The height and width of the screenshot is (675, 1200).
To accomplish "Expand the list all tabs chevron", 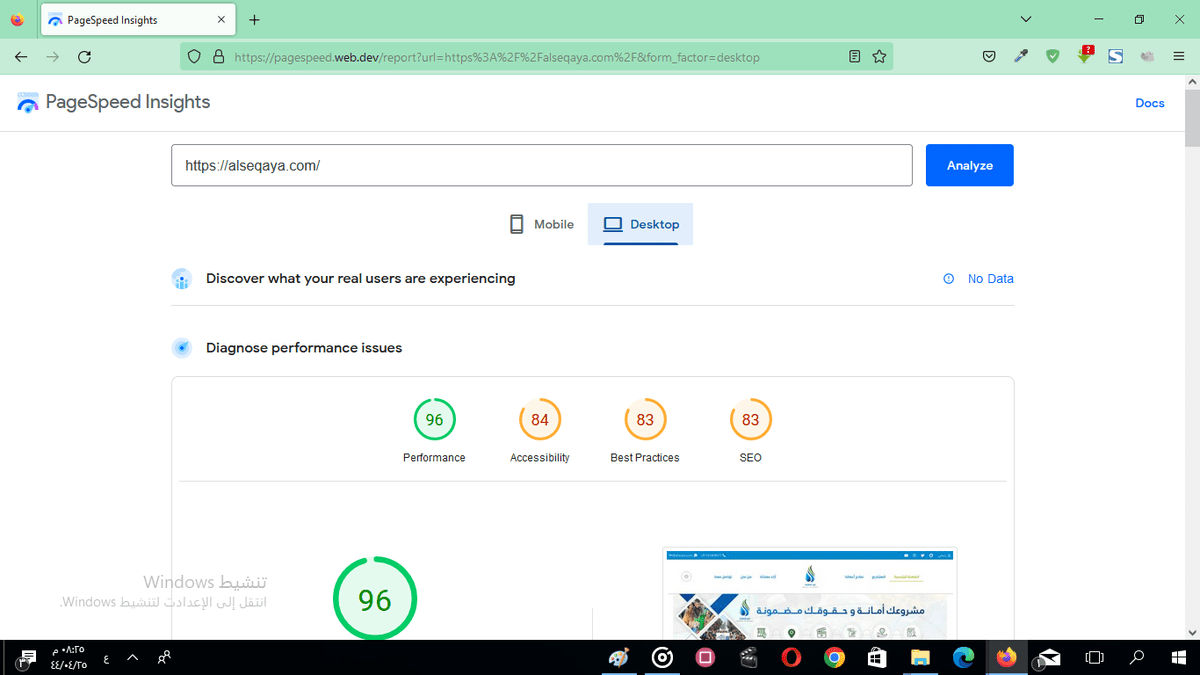I will tap(1026, 20).
